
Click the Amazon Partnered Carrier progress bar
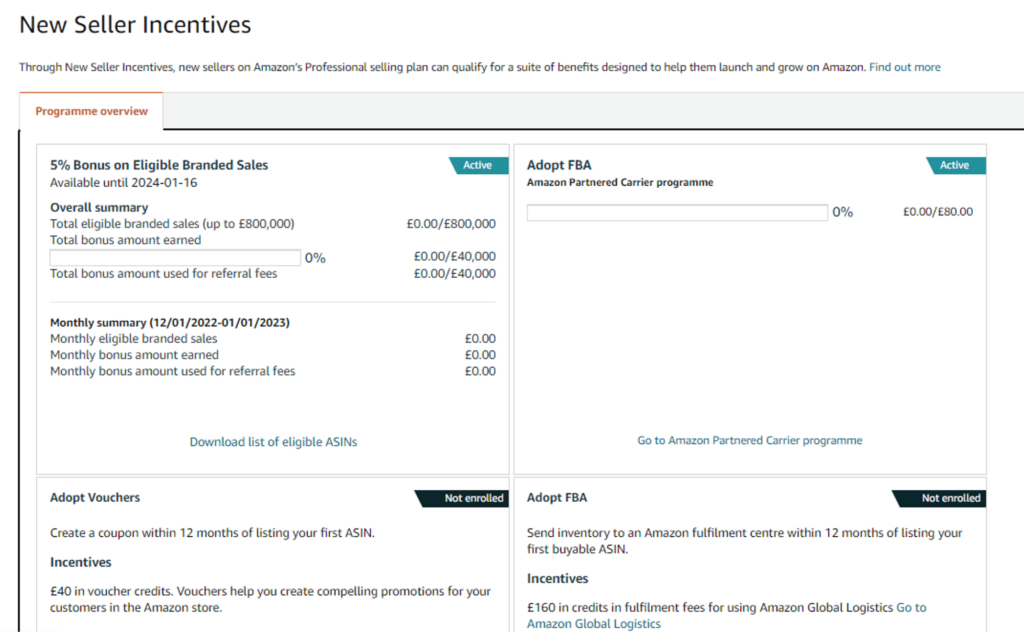677,212
